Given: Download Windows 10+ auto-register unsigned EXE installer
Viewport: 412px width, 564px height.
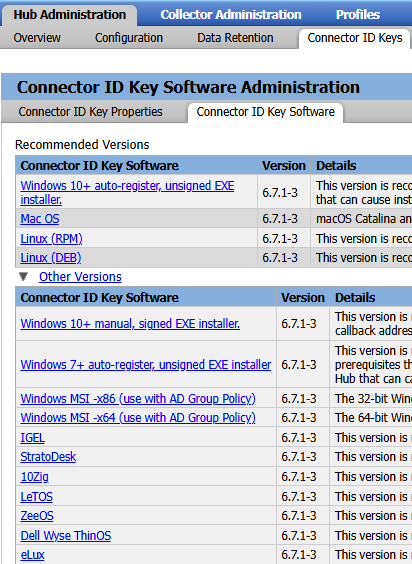Looking at the screenshot, I should click(x=127, y=192).
